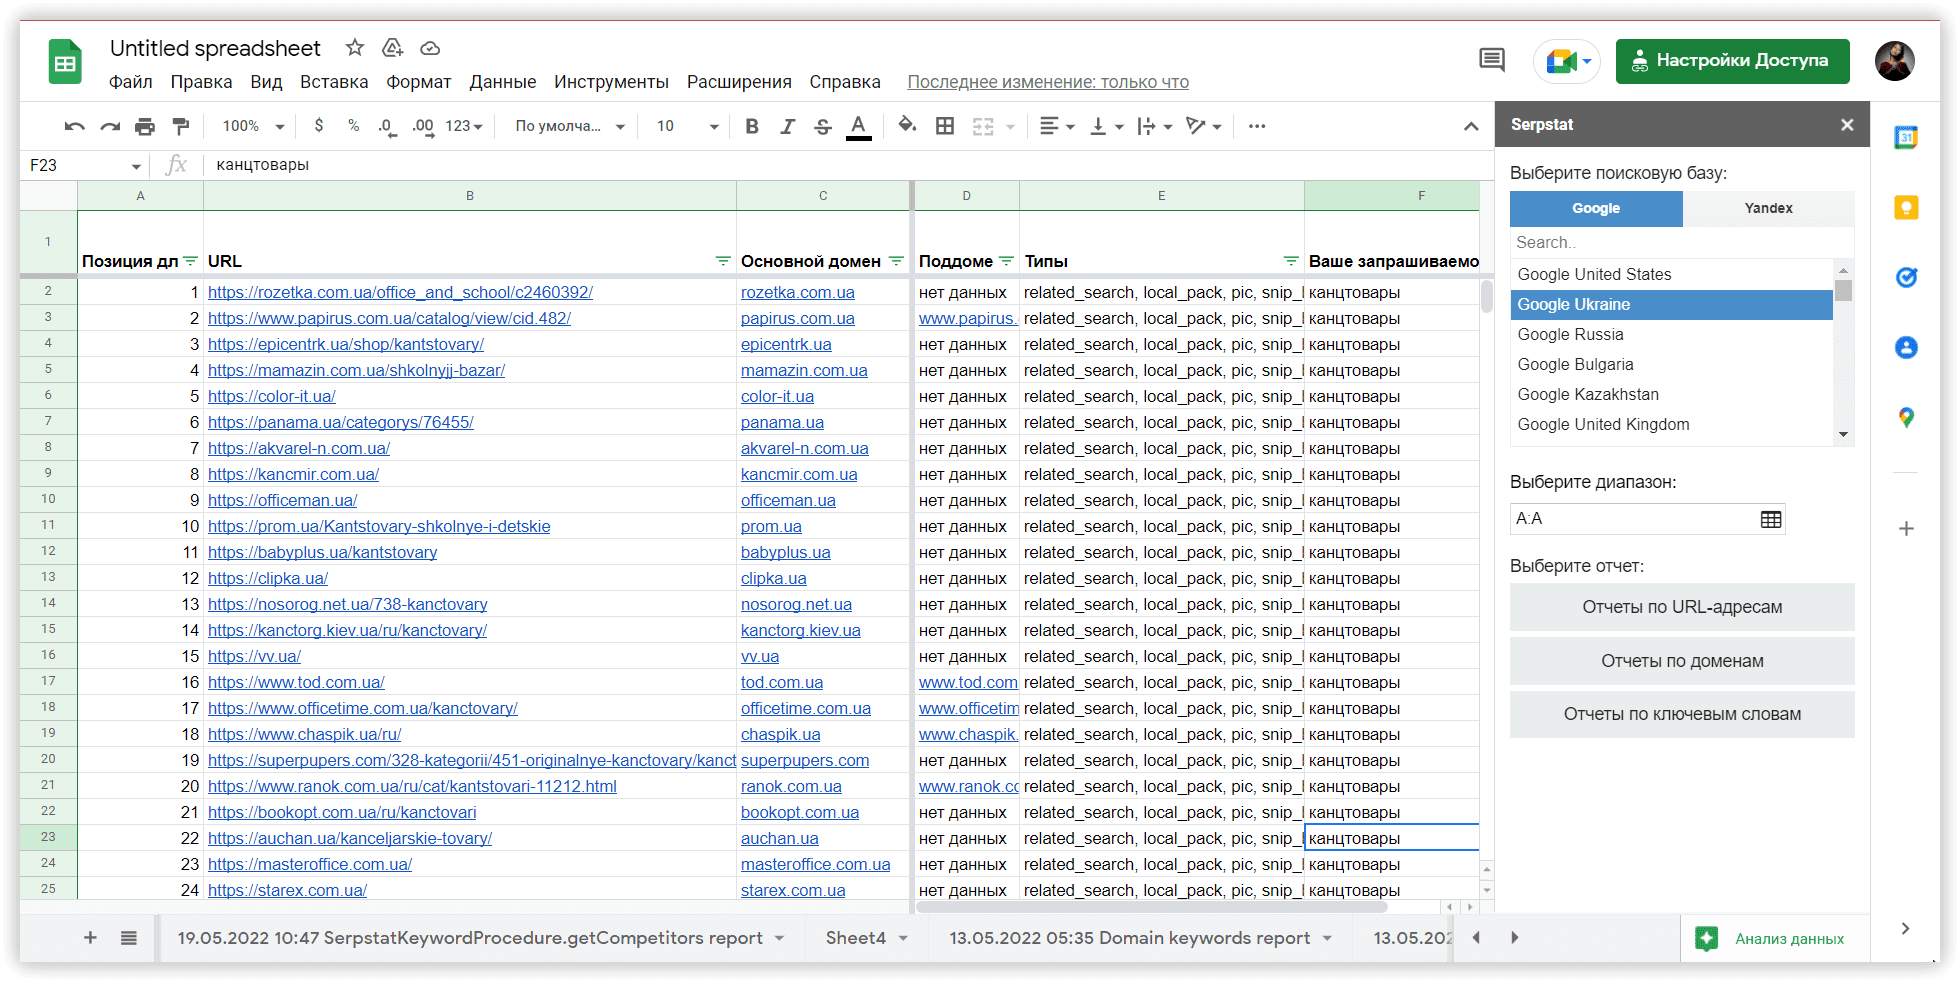Open the URL column filter icon
1960x982 pixels.
point(722,261)
